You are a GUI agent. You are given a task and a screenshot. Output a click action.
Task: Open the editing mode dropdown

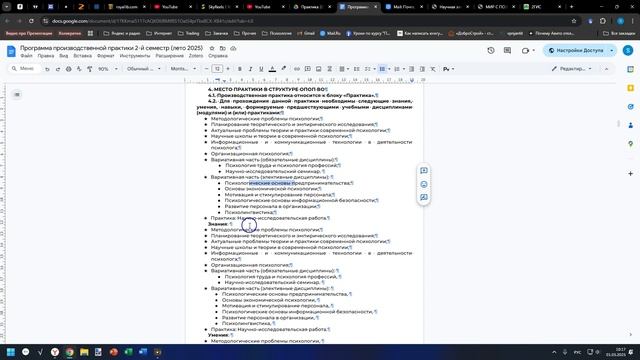[x=571, y=69]
